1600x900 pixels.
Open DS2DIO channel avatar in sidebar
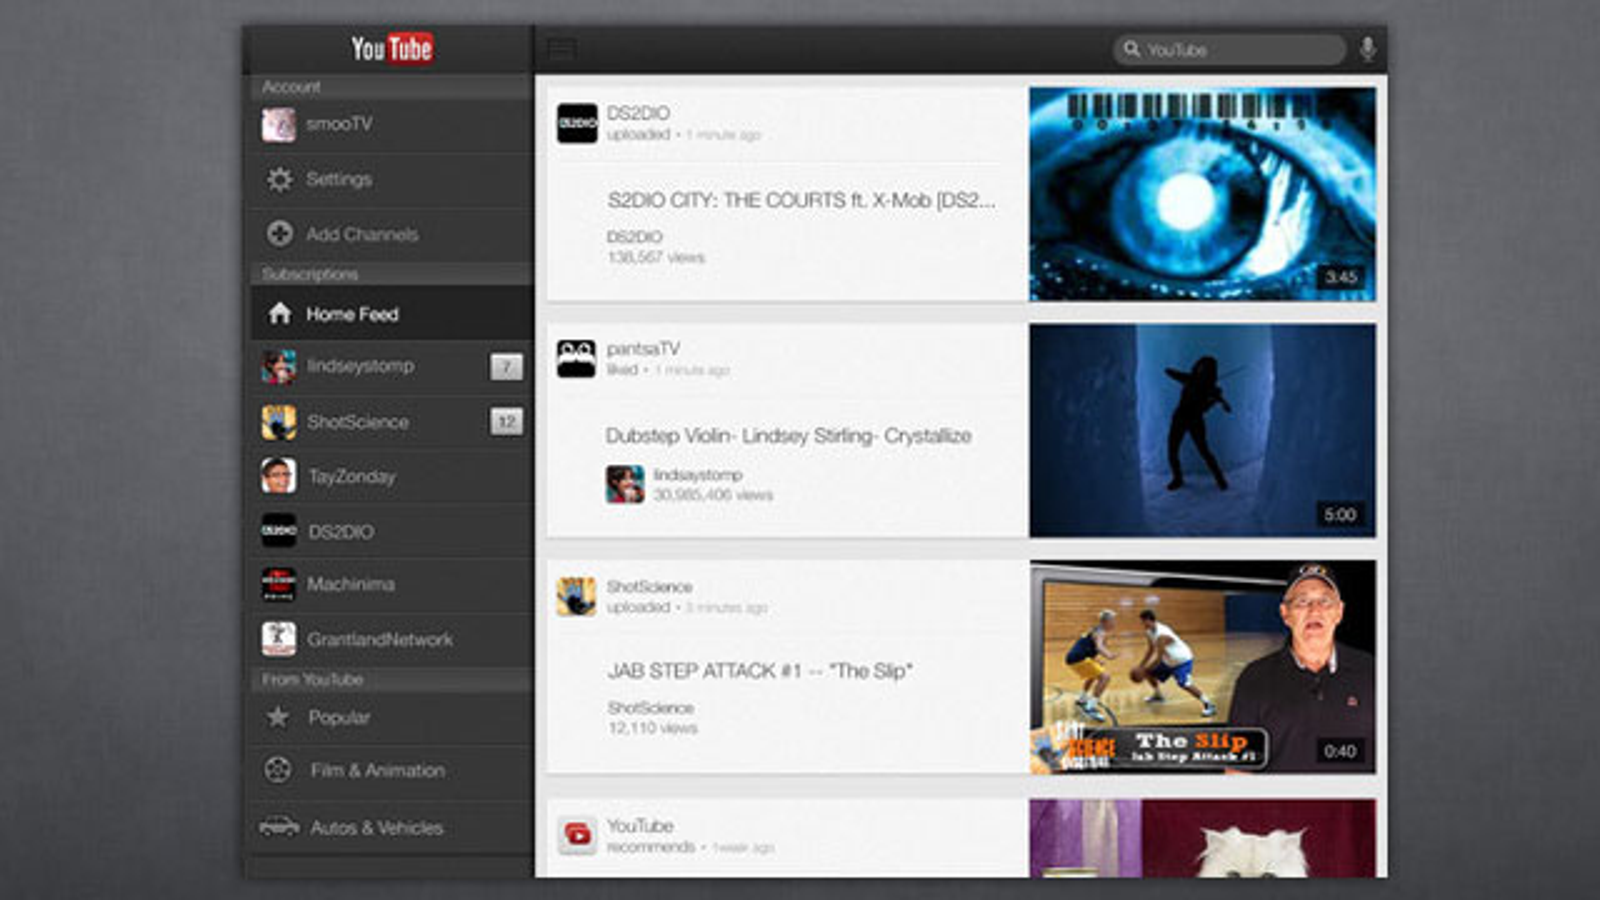278,531
